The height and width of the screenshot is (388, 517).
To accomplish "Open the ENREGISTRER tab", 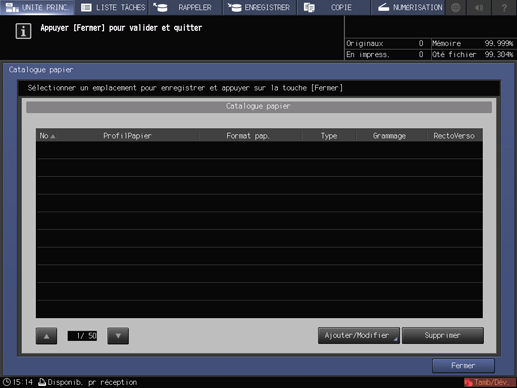I will tap(260, 7).
